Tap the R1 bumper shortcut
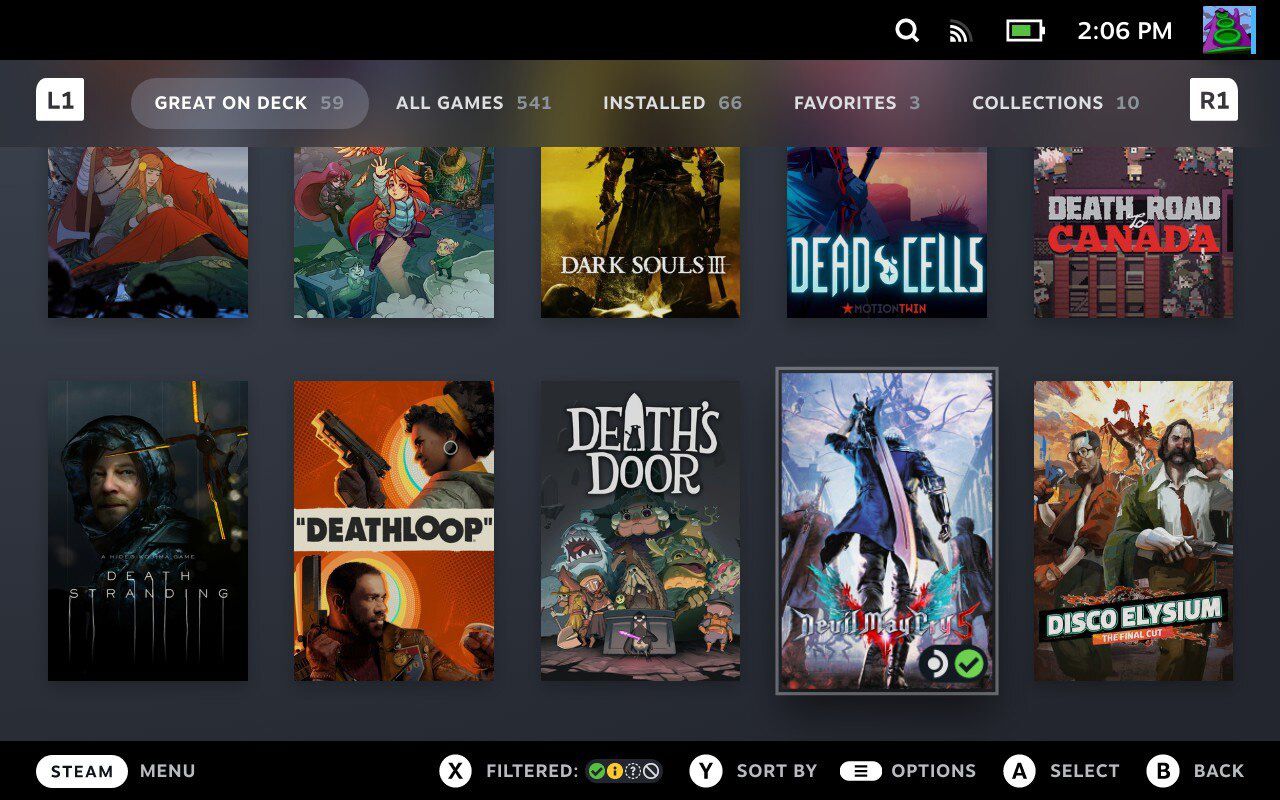The height and width of the screenshot is (800, 1280). point(1214,100)
